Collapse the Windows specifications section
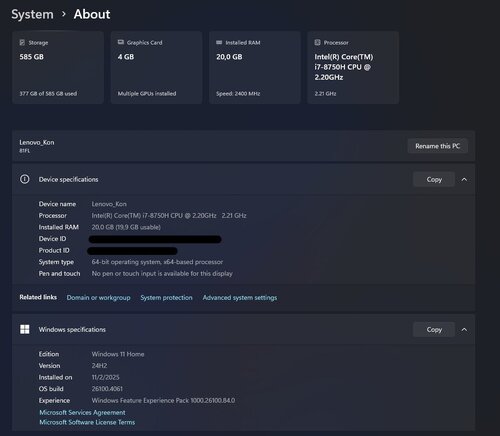 tap(464, 329)
